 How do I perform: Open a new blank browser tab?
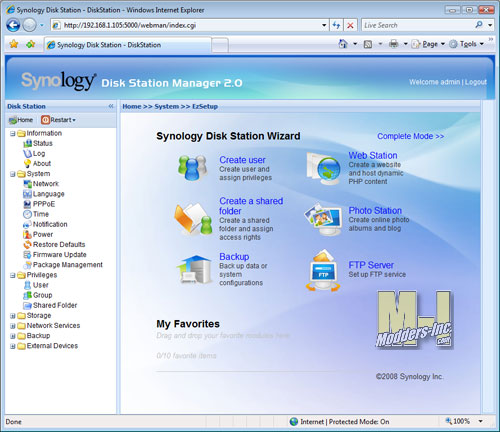tap(220, 45)
